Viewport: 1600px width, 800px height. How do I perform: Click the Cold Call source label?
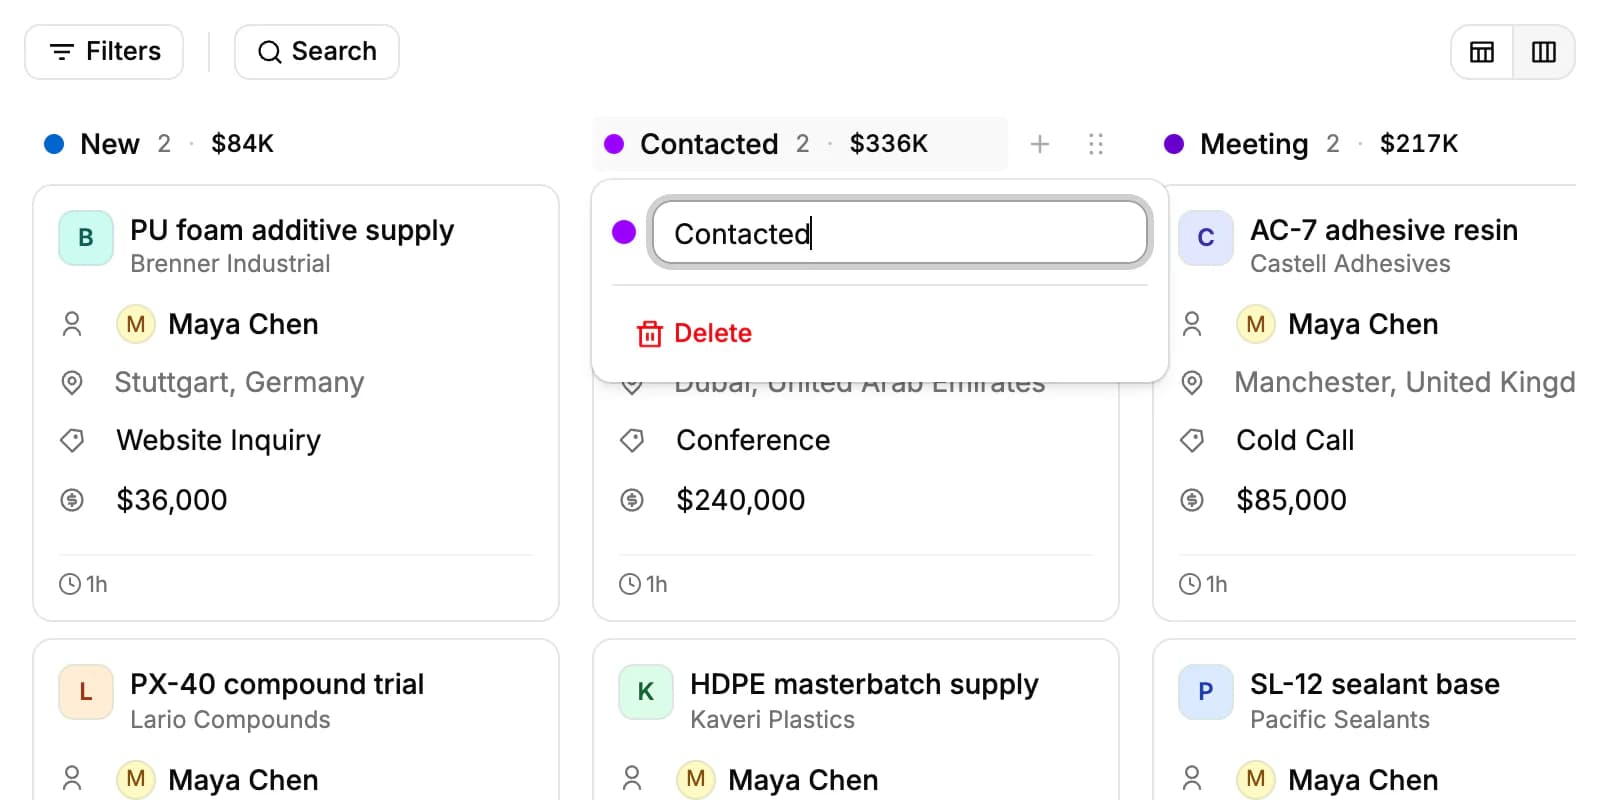[1295, 440]
